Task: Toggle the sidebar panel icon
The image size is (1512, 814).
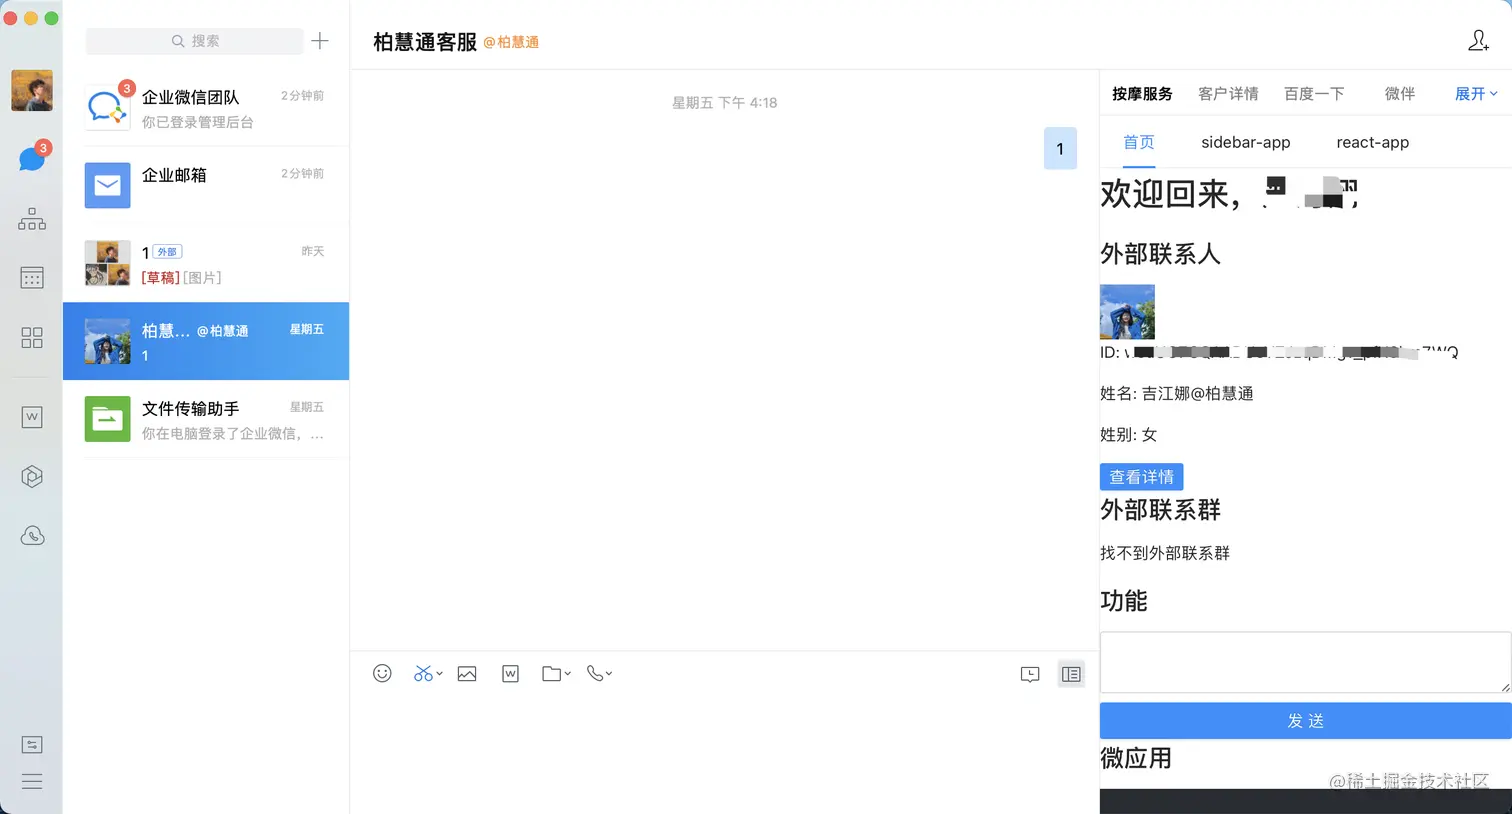Action: [x=1071, y=675]
